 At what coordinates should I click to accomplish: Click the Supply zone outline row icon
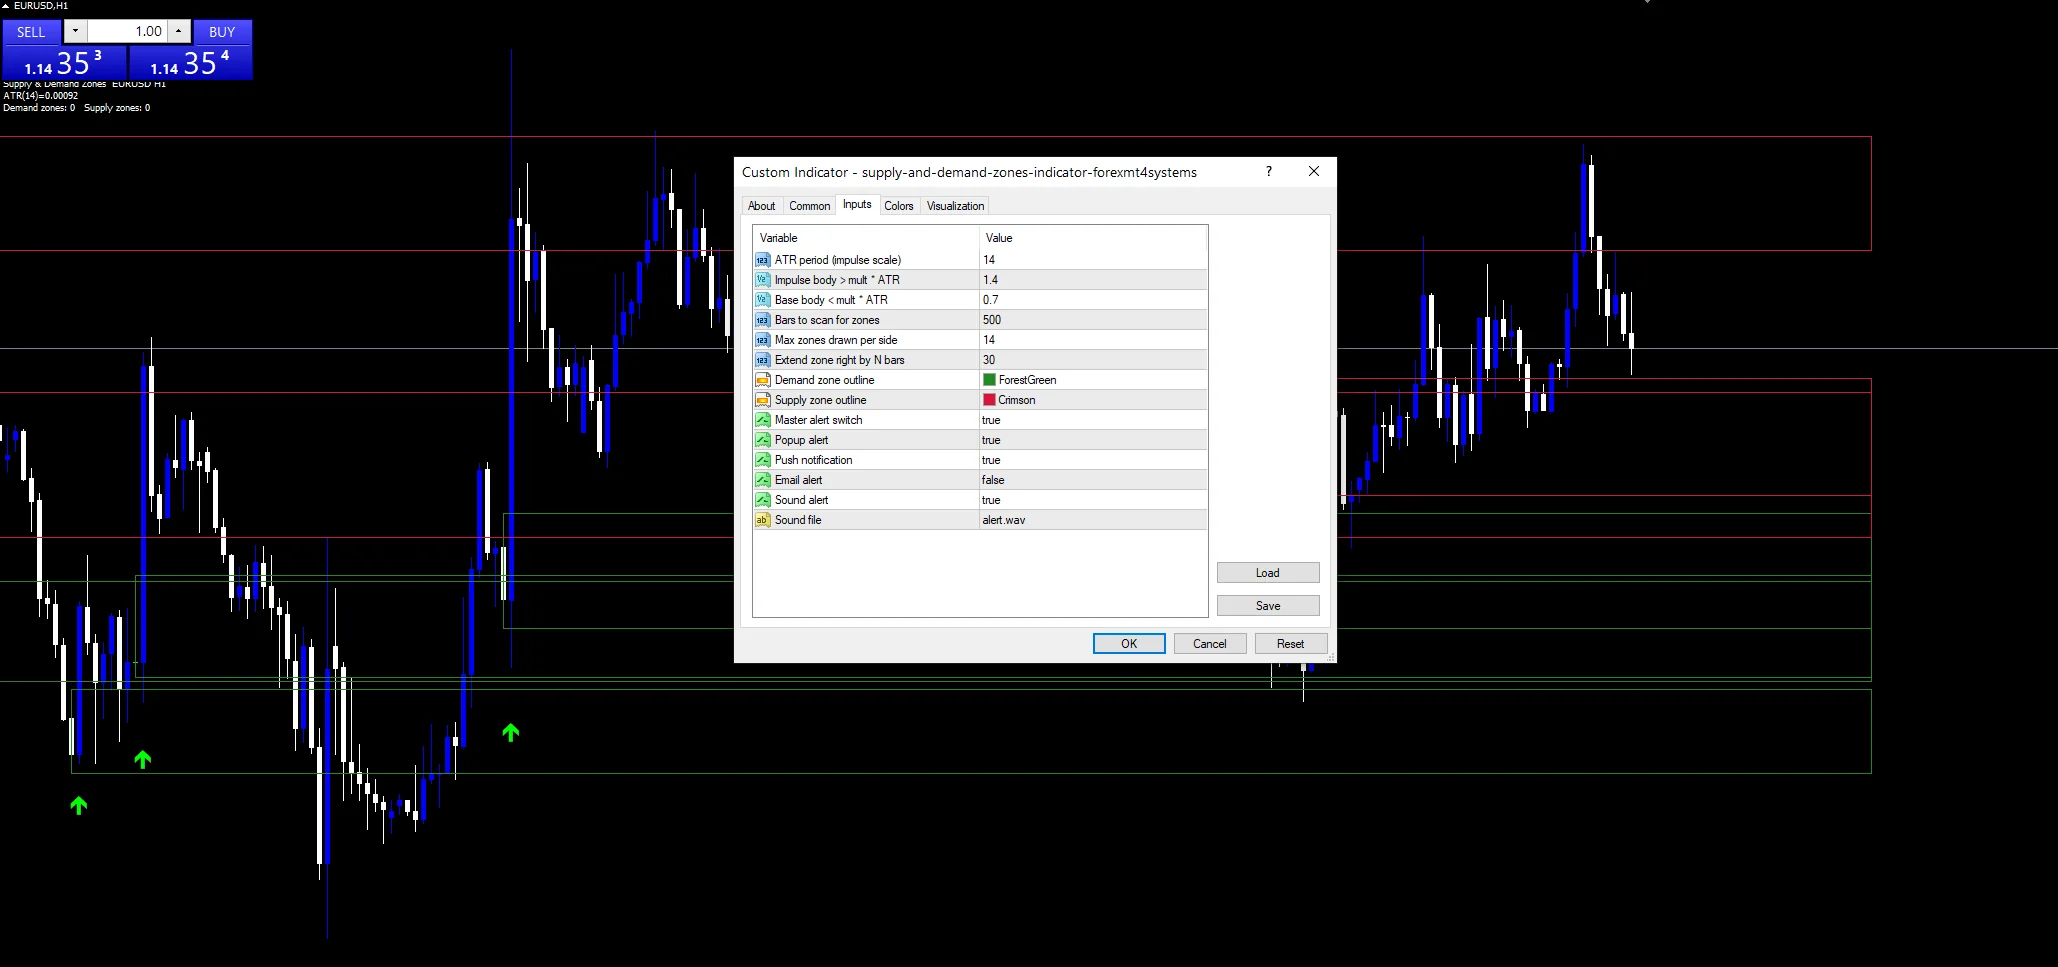[762, 400]
